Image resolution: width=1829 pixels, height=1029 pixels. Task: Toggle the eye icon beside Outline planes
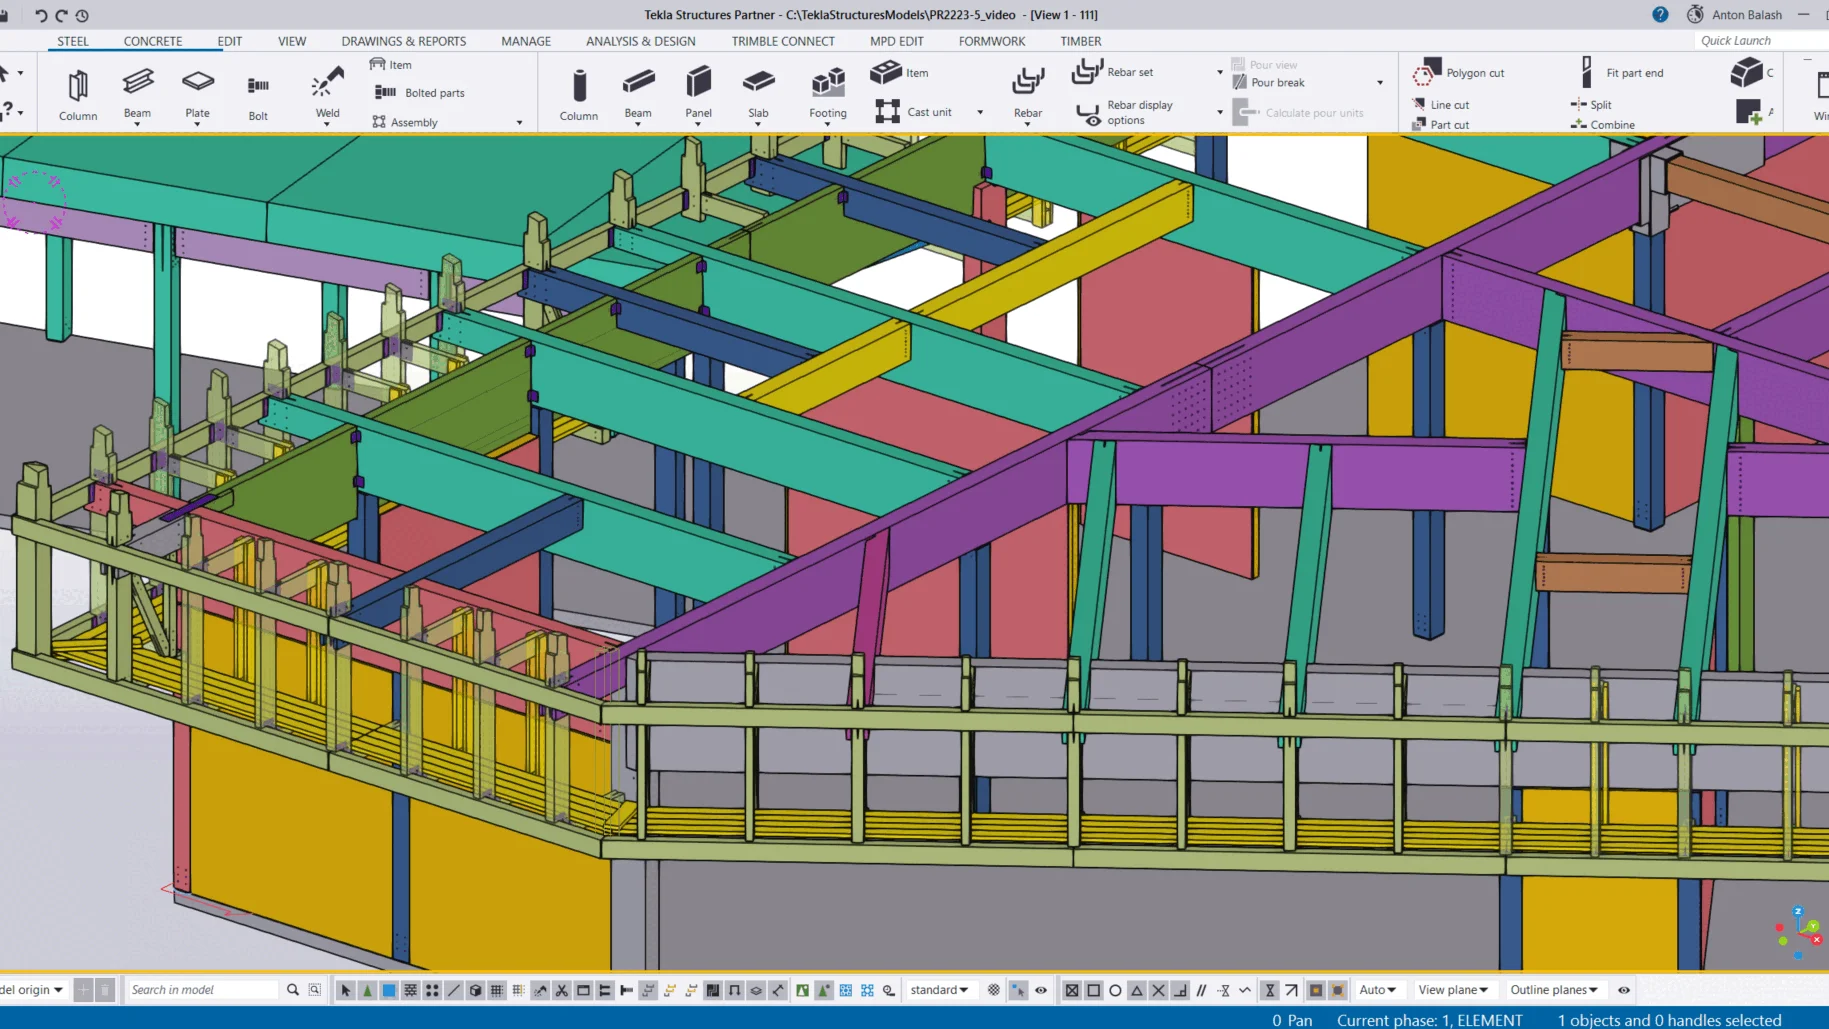[1624, 990]
